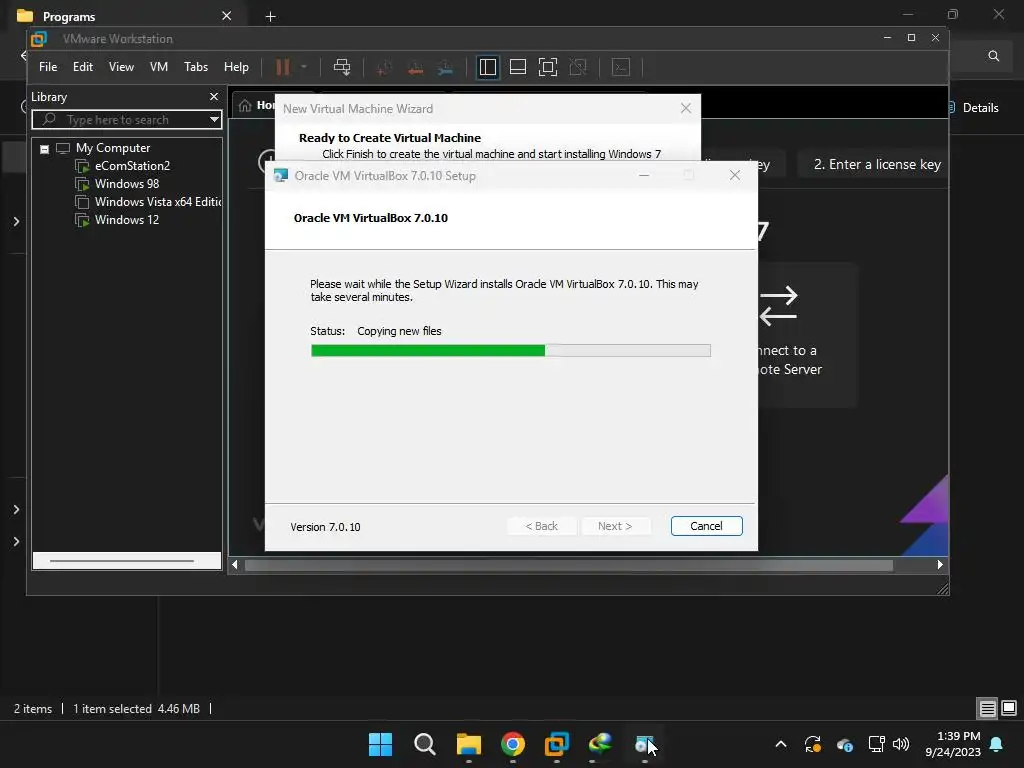This screenshot has width=1024, height=768.
Task: Click the VMware horizontal scrollbar right arrow
Action: point(940,565)
